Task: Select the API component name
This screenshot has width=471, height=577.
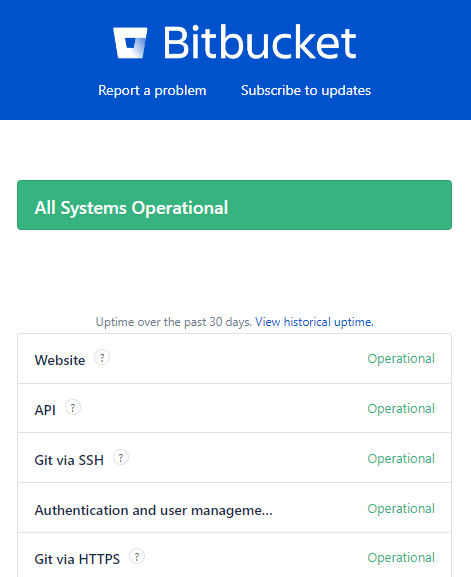Action: (45, 410)
